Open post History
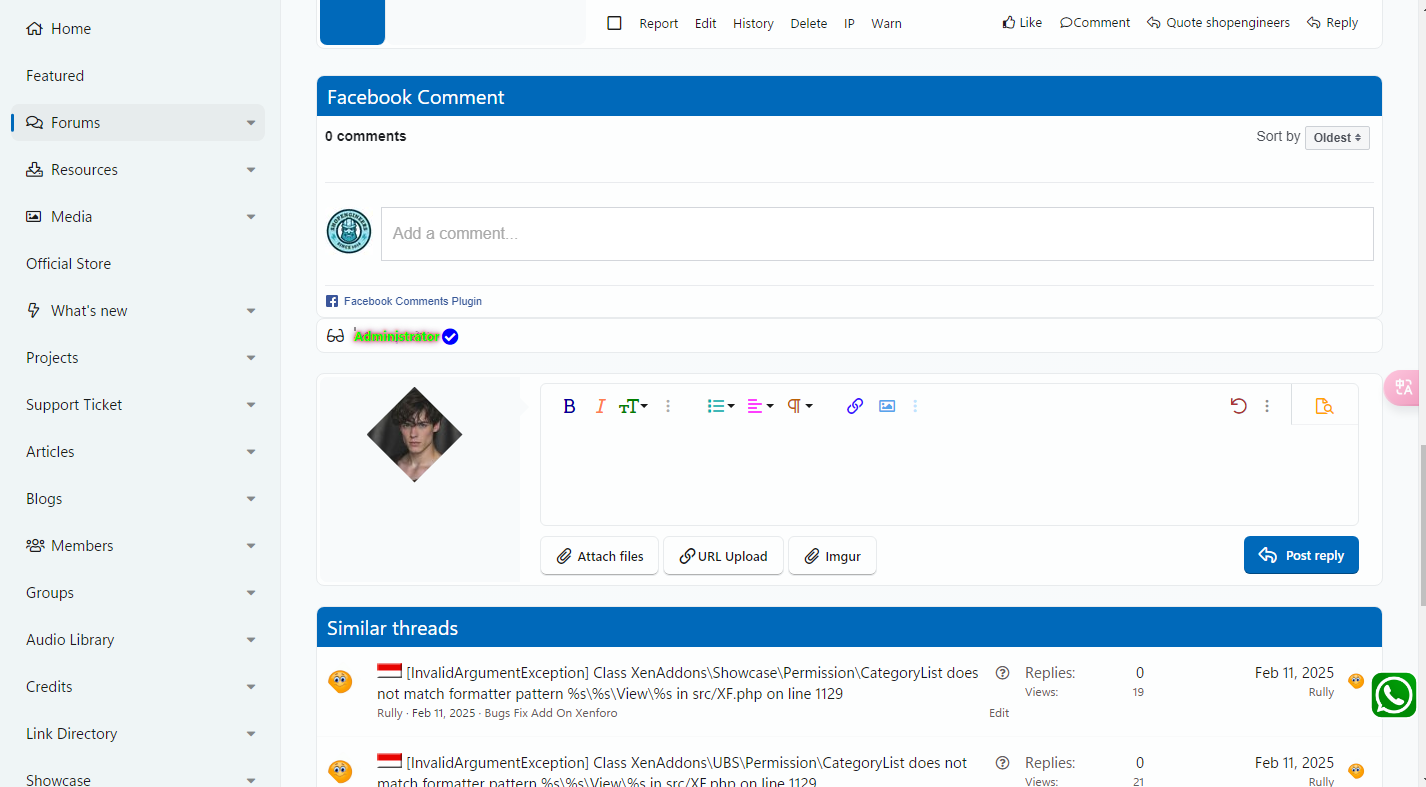1426x787 pixels. click(753, 23)
